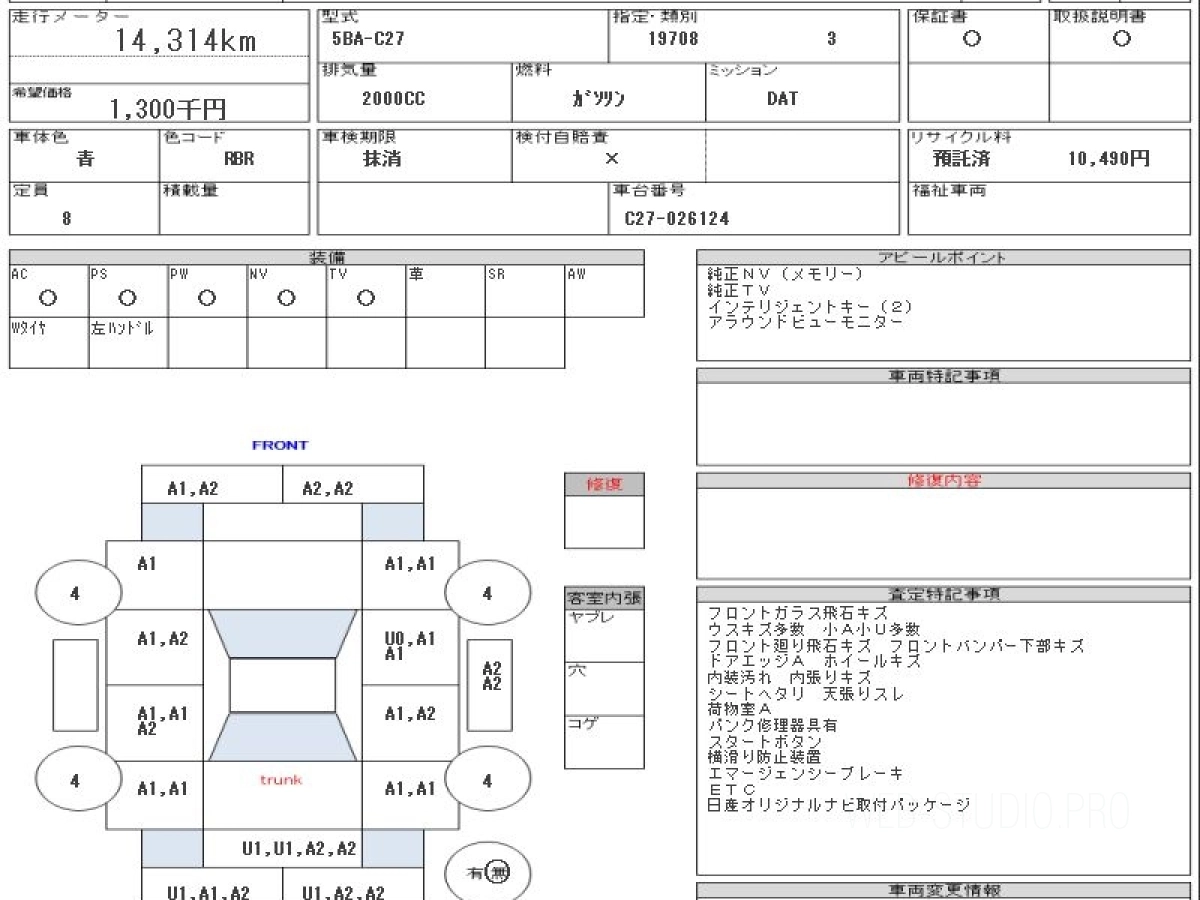Select the 日産オリジナルナビ取付パッケージ remark line
This screenshot has height=900, width=1200.
(838, 805)
